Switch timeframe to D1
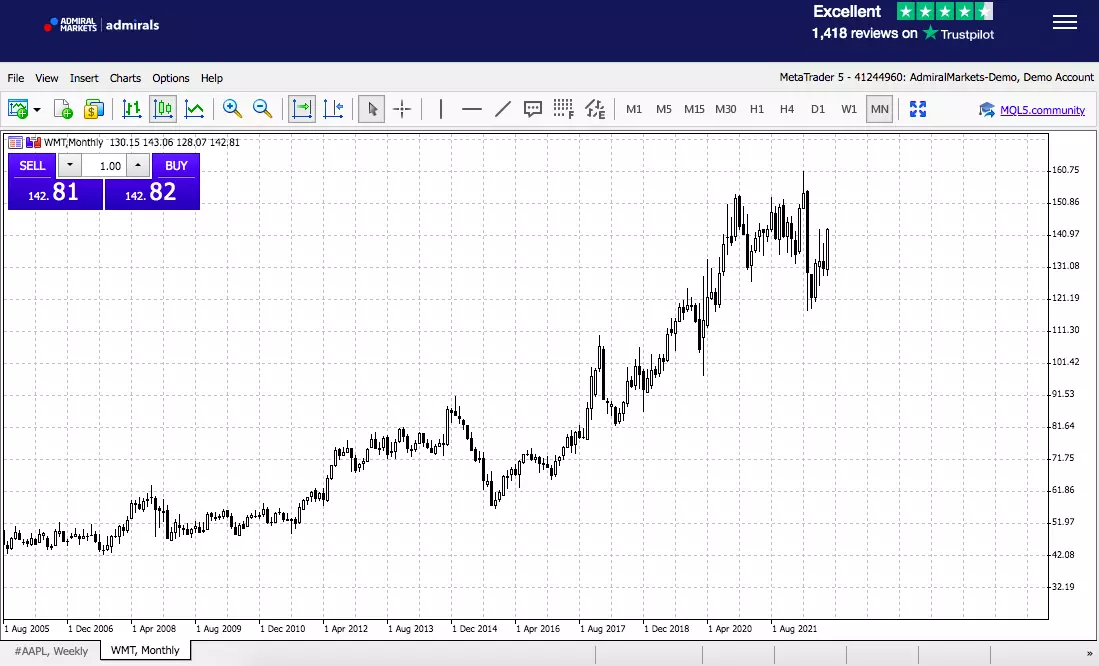The image size is (1099, 666). point(818,109)
